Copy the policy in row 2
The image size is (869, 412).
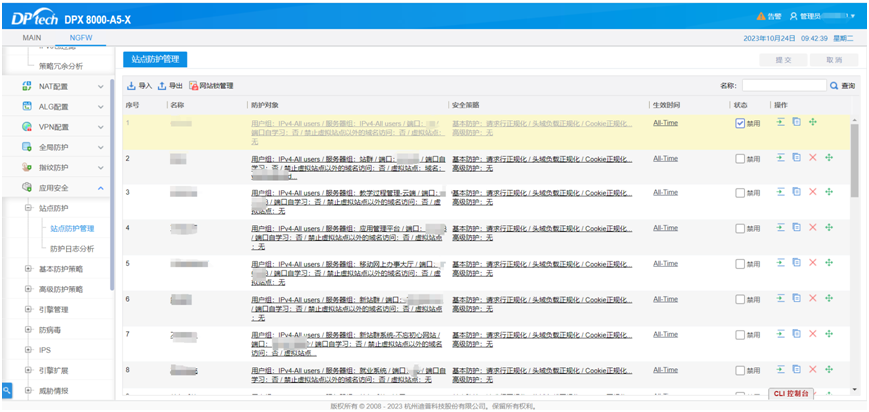click(796, 157)
